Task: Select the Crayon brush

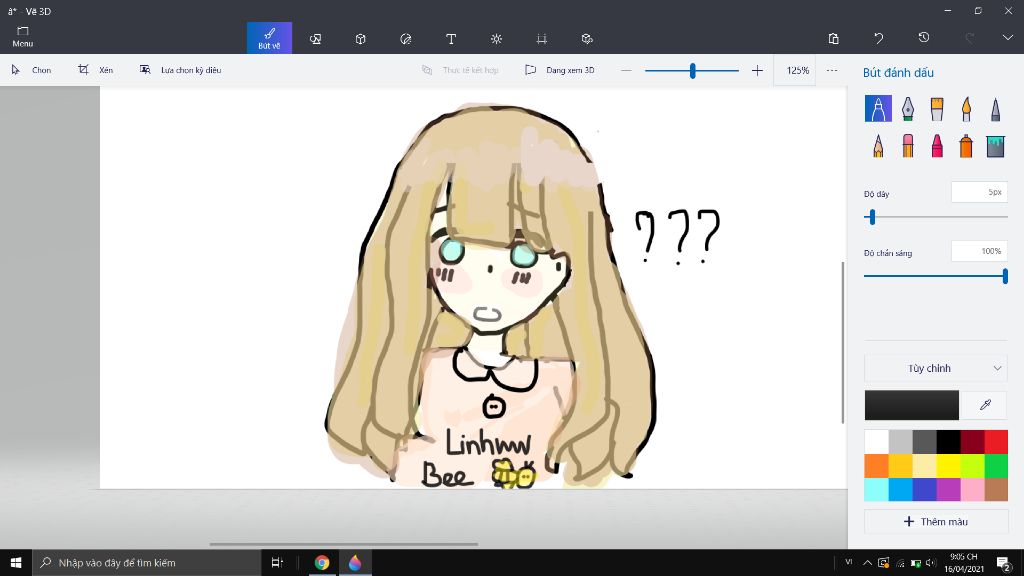Action: [936, 146]
